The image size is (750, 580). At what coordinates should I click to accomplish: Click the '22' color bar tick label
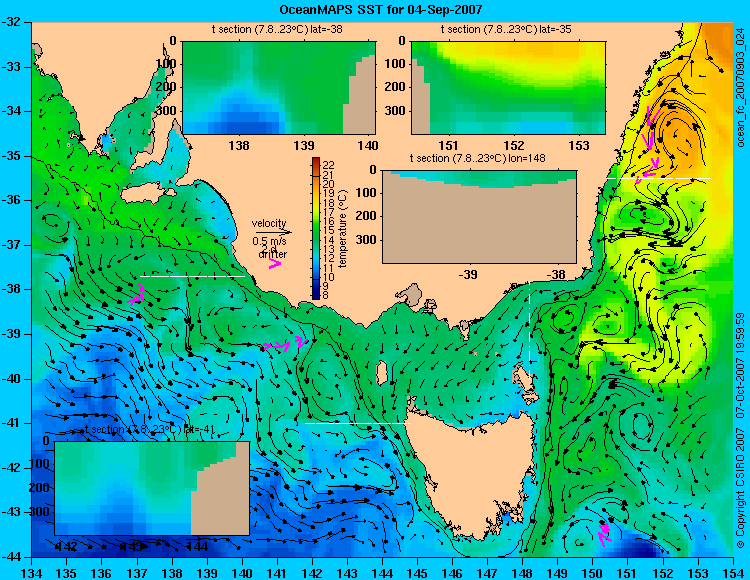328,165
